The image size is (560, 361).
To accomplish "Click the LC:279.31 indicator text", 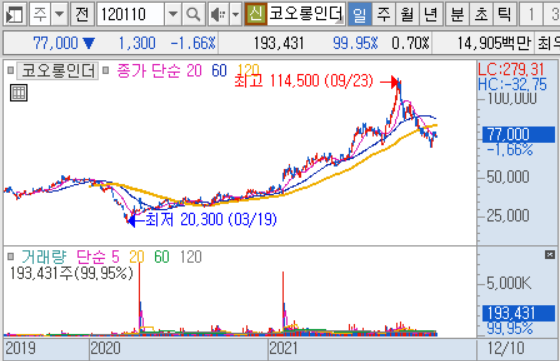I will click(511, 69).
